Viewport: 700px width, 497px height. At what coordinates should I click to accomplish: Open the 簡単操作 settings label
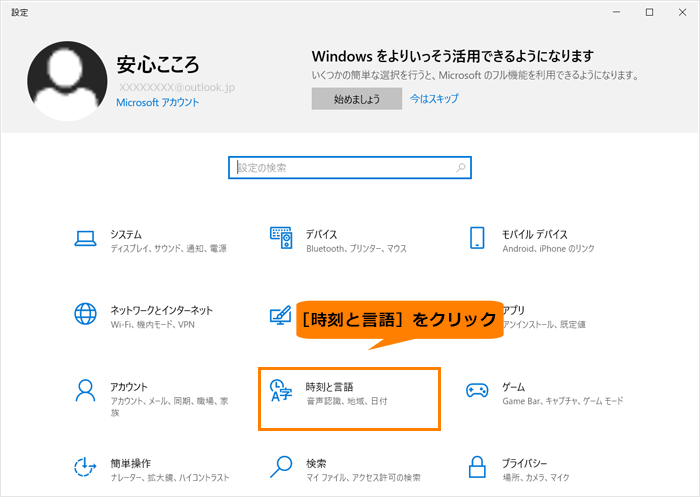tap(130, 464)
